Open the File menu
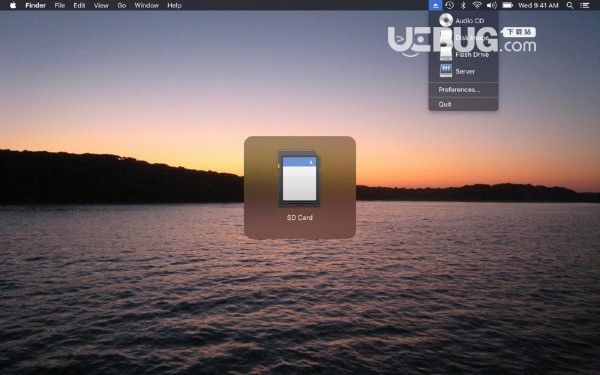This screenshot has height=375, width=600. (60, 5)
